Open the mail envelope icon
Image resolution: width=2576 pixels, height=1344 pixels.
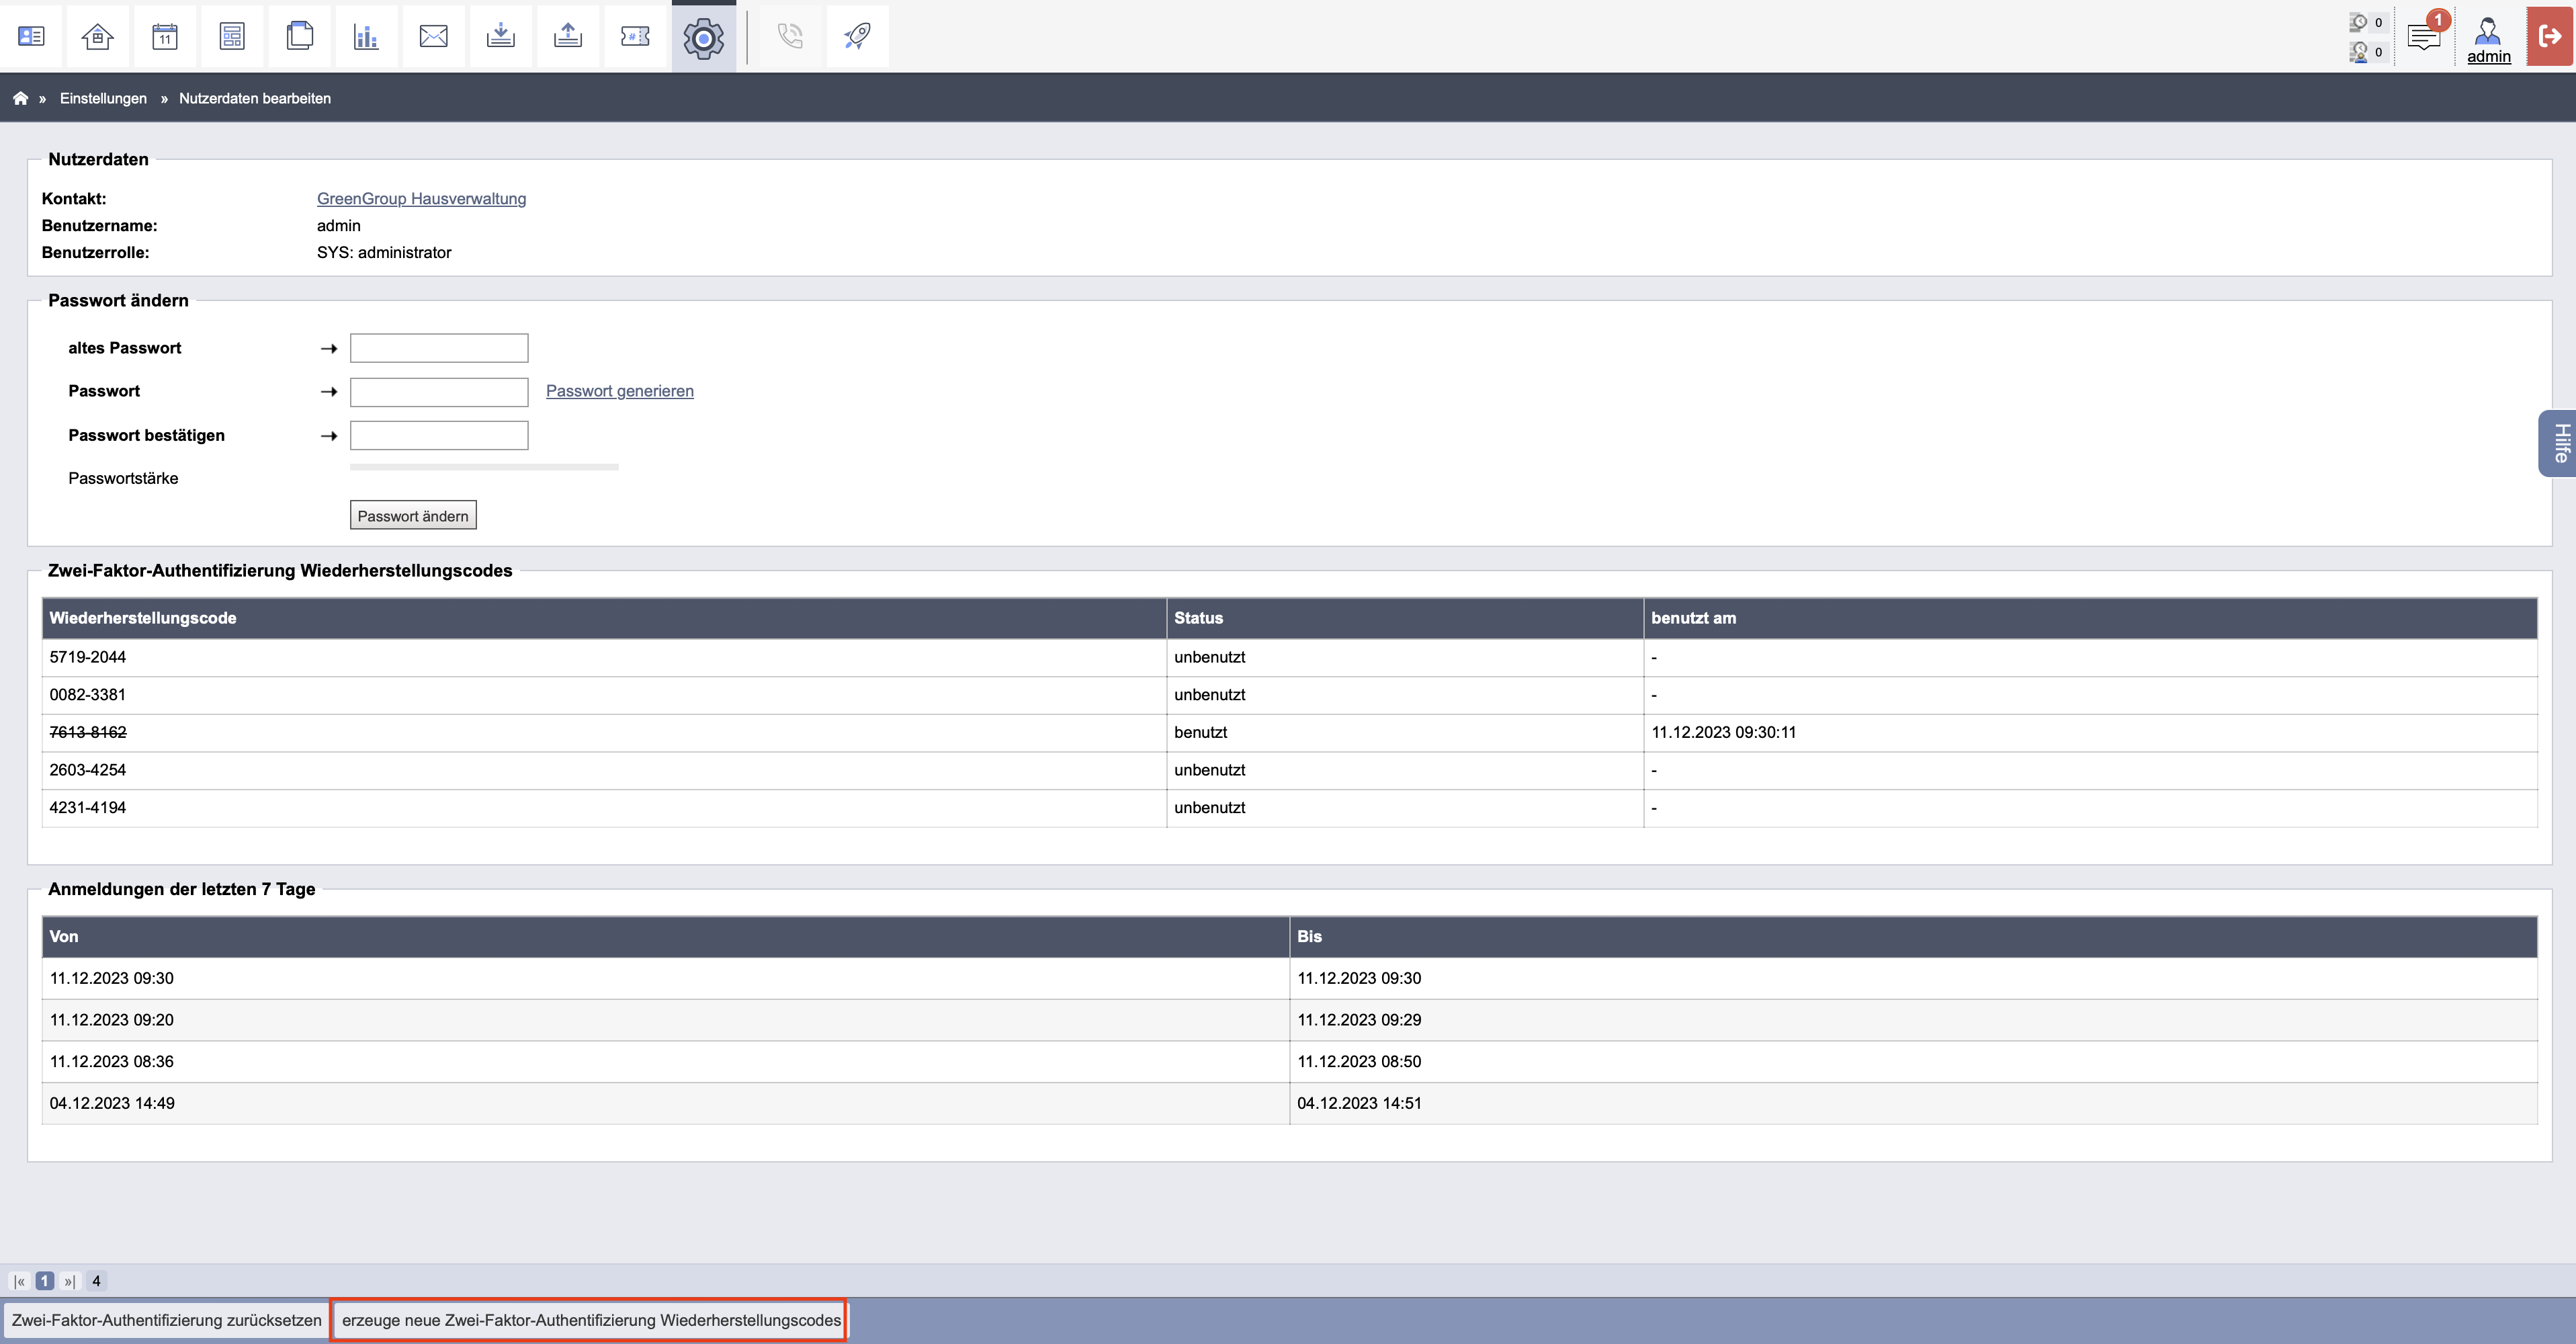[x=433, y=37]
